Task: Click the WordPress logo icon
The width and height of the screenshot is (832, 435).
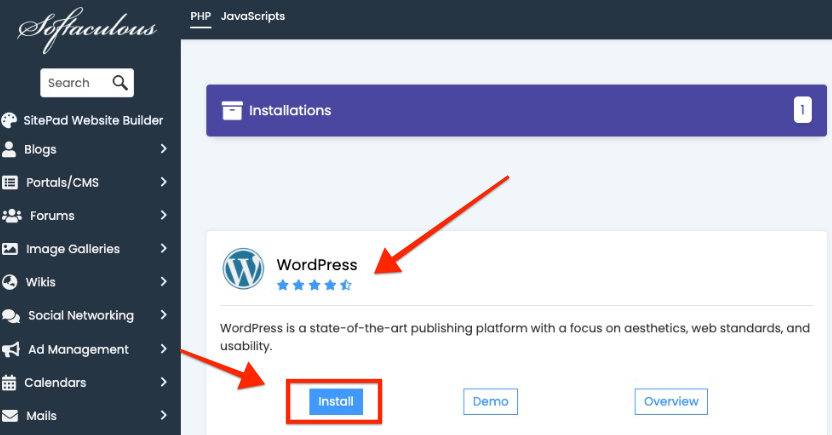Action: click(x=243, y=268)
